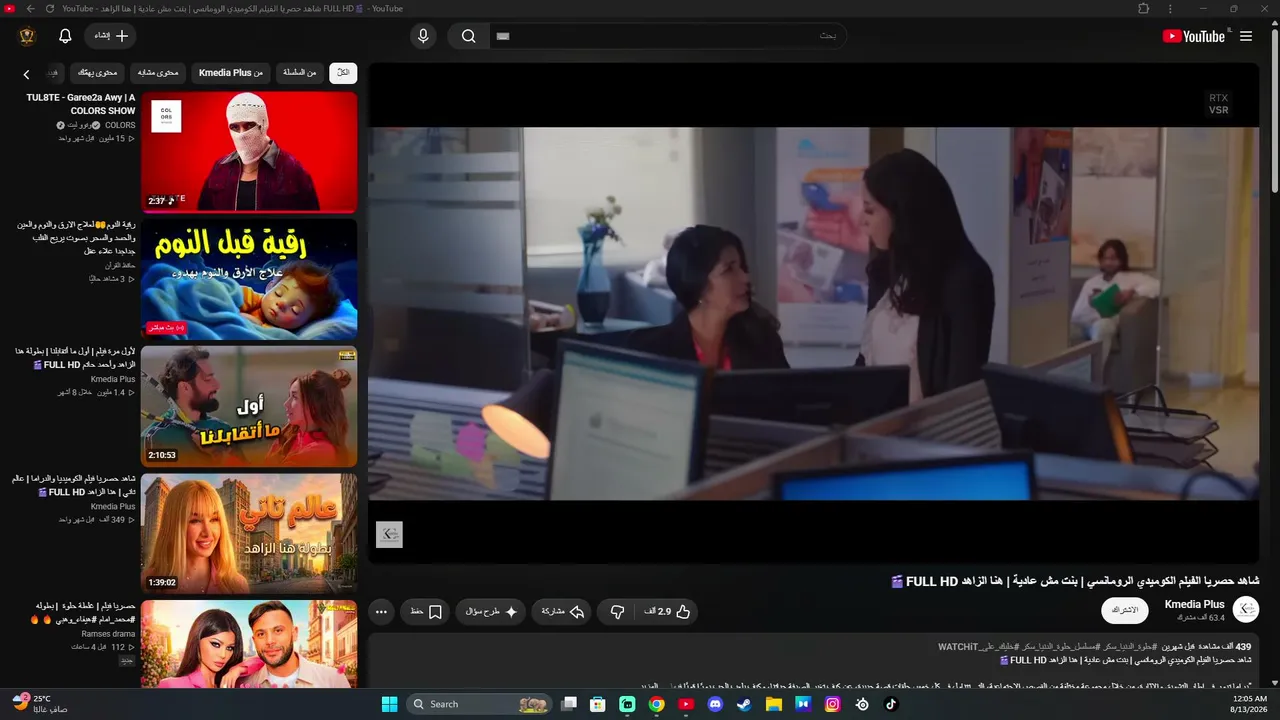Image resolution: width=1280 pixels, height=720 pixels.
Task: Select the محتوى مشابه filter chip
Action: 158,72
